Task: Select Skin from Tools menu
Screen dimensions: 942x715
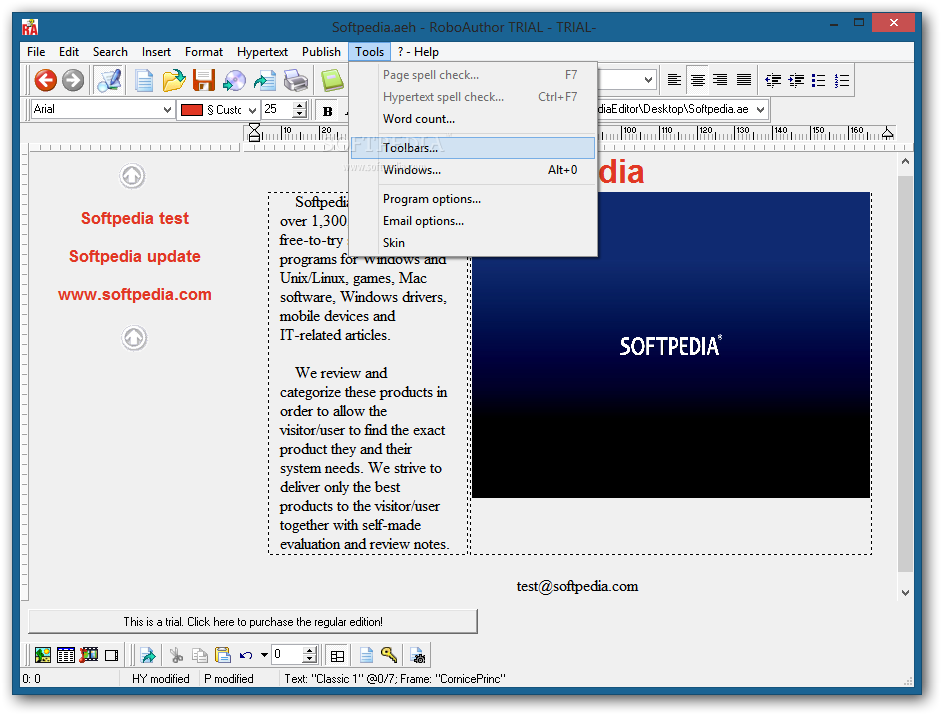Action: point(473,243)
